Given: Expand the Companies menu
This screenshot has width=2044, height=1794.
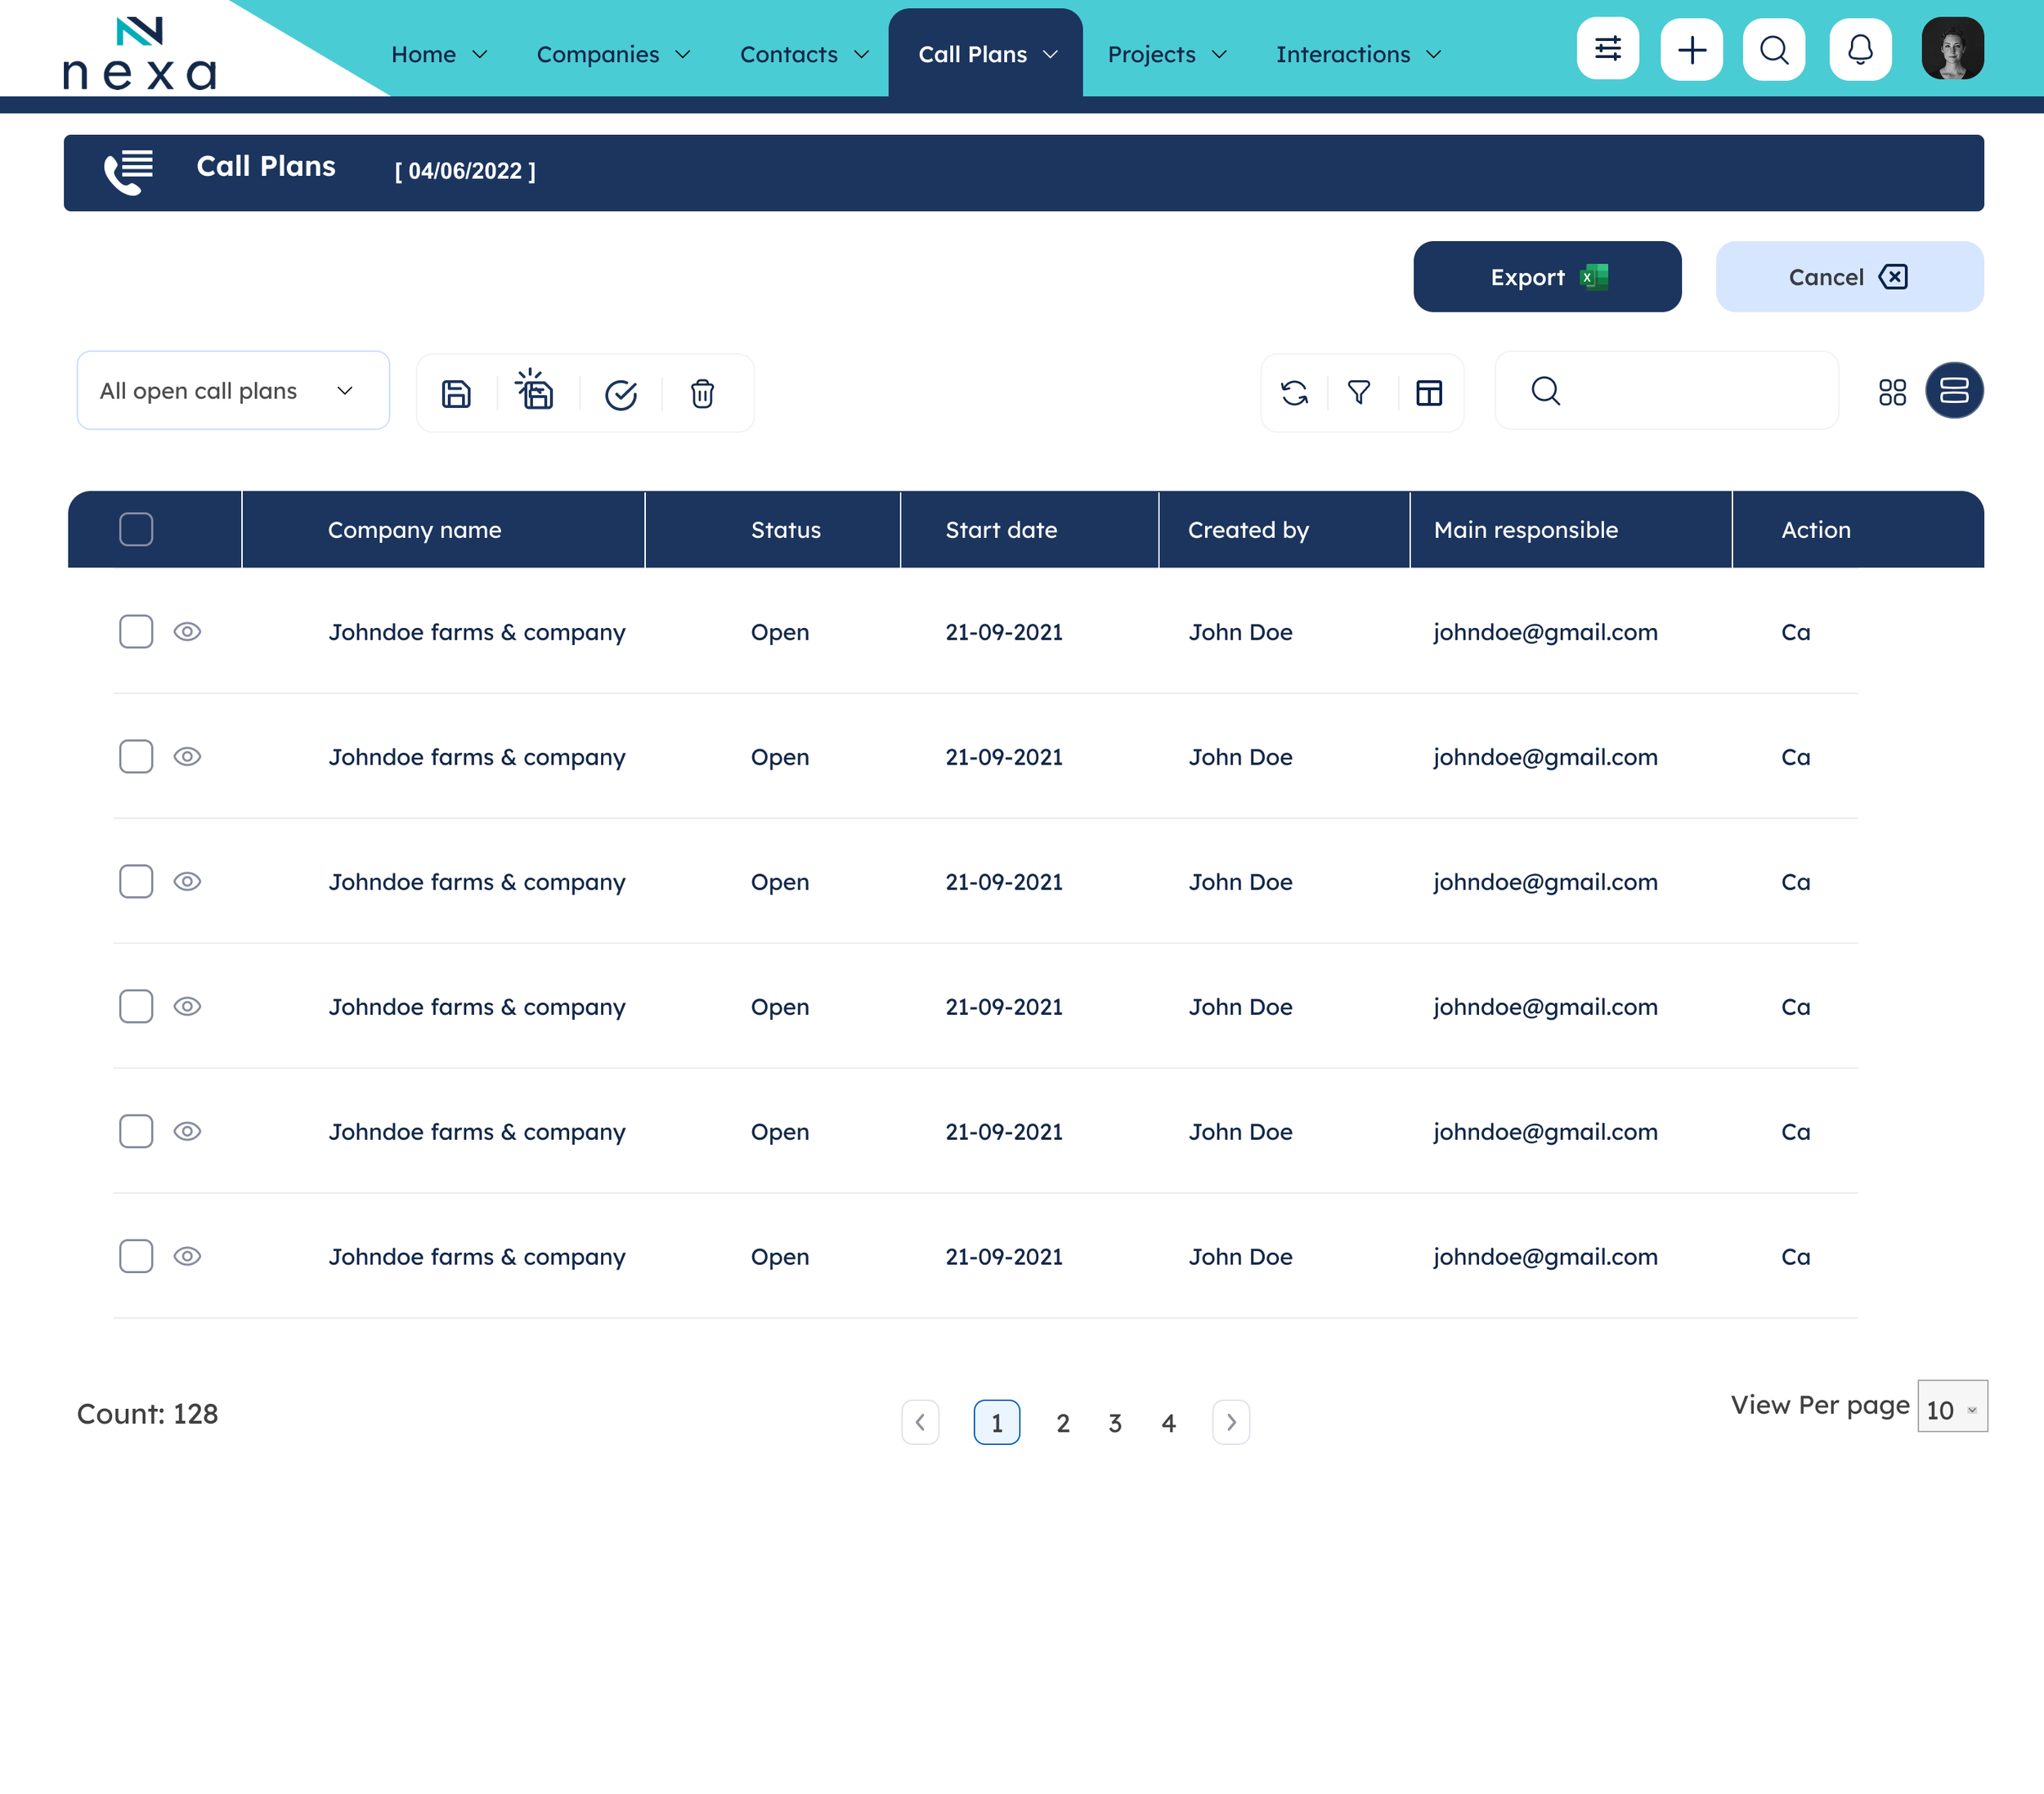Looking at the screenshot, I should pyautogui.click(x=612, y=54).
